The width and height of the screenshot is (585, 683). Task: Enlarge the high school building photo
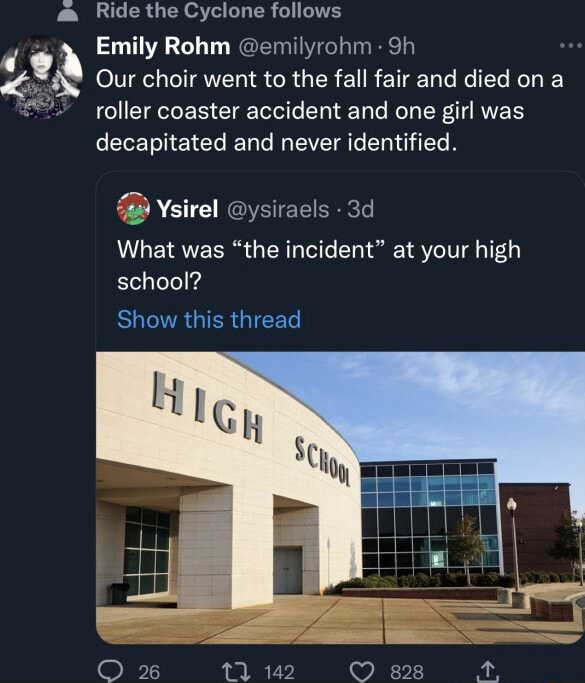coord(340,498)
